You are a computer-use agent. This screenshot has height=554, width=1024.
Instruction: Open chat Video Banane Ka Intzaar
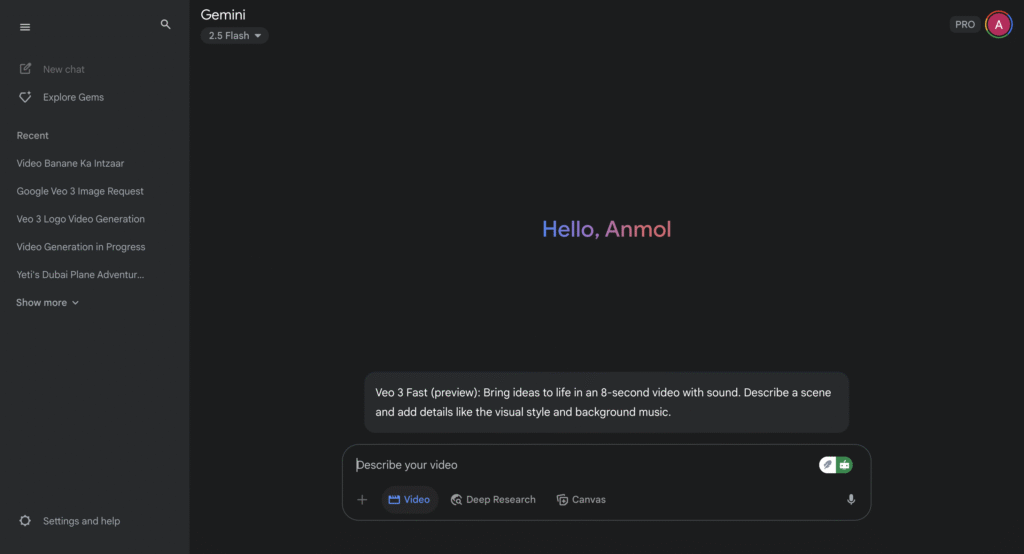(x=70, y=163)
